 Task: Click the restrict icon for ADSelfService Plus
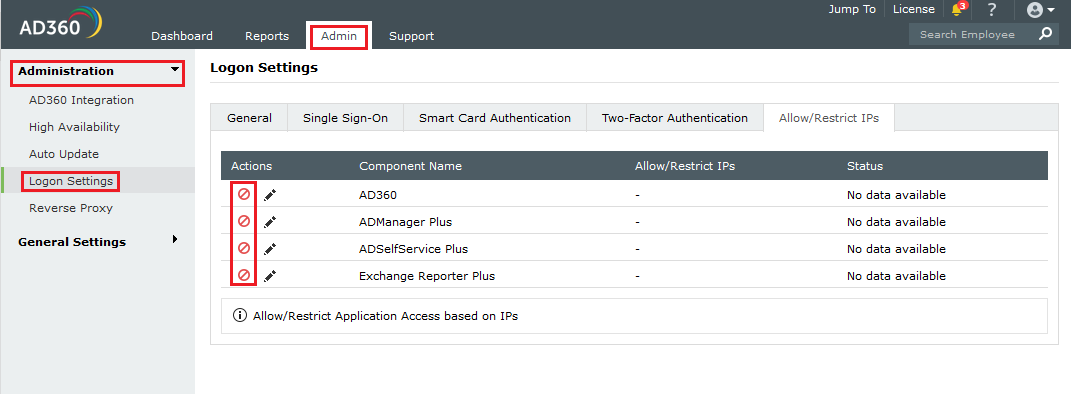tap(244, 249)
